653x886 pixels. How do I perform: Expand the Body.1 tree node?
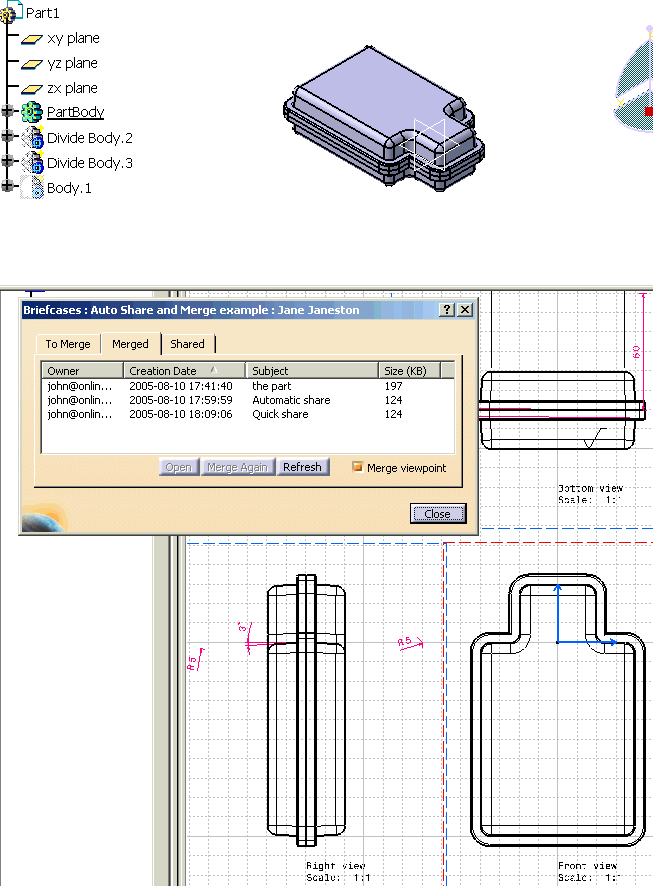coord(8,187)
